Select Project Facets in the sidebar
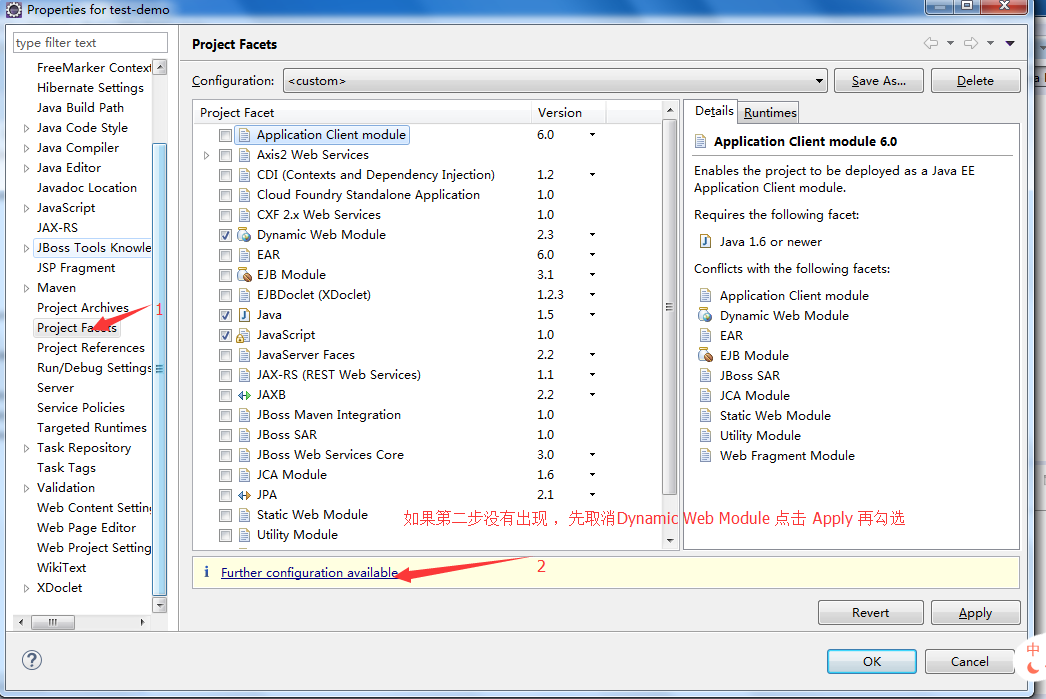Image resolution: width=1046 pixels, height=699 pixels. pyautogui.click(x=77, y=328)
